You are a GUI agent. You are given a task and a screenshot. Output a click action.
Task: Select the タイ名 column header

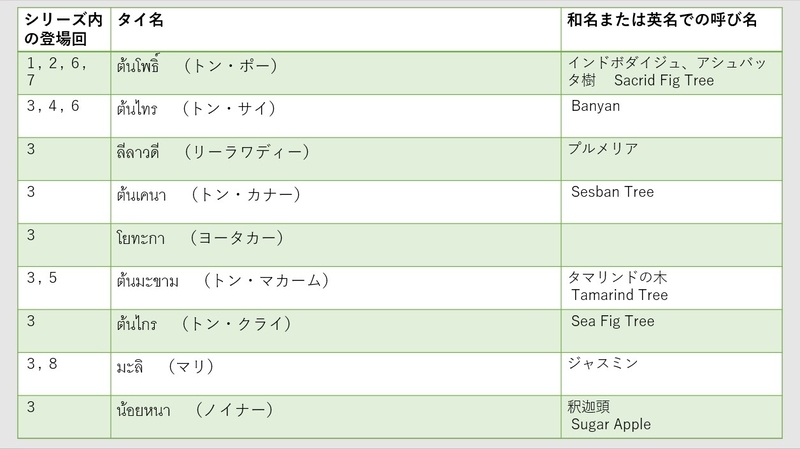[336, 30]
